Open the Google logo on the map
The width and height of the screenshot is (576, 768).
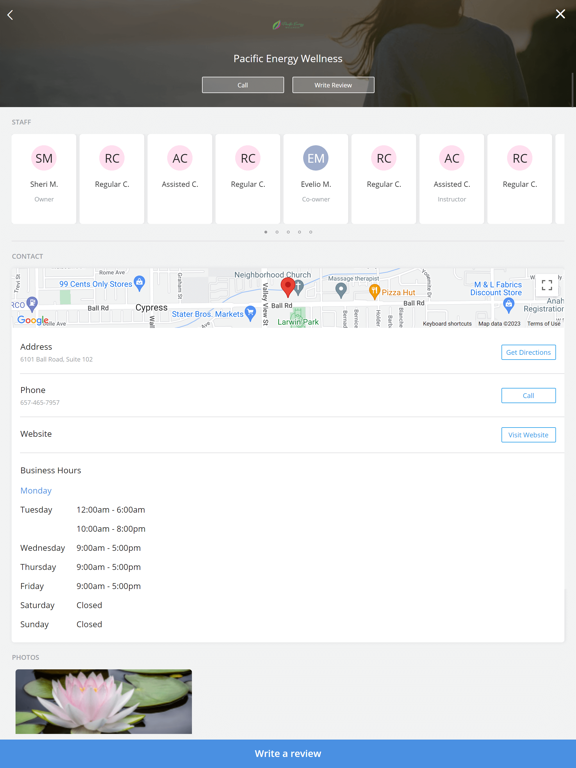coord(32,320)
